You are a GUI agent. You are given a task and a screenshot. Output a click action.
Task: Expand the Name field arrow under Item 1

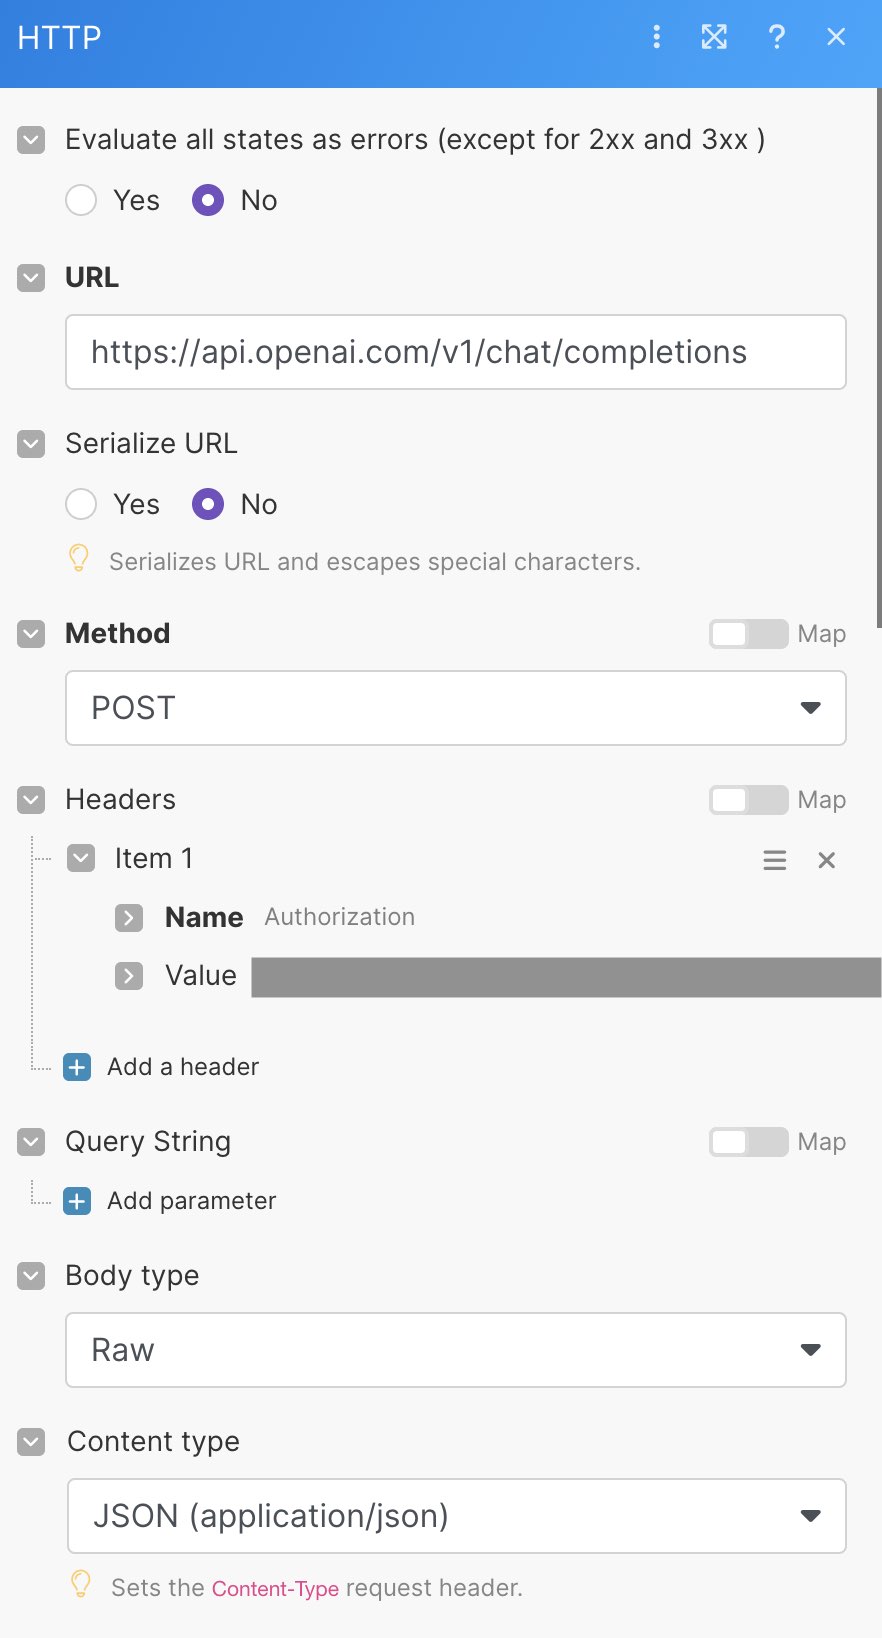129,917
